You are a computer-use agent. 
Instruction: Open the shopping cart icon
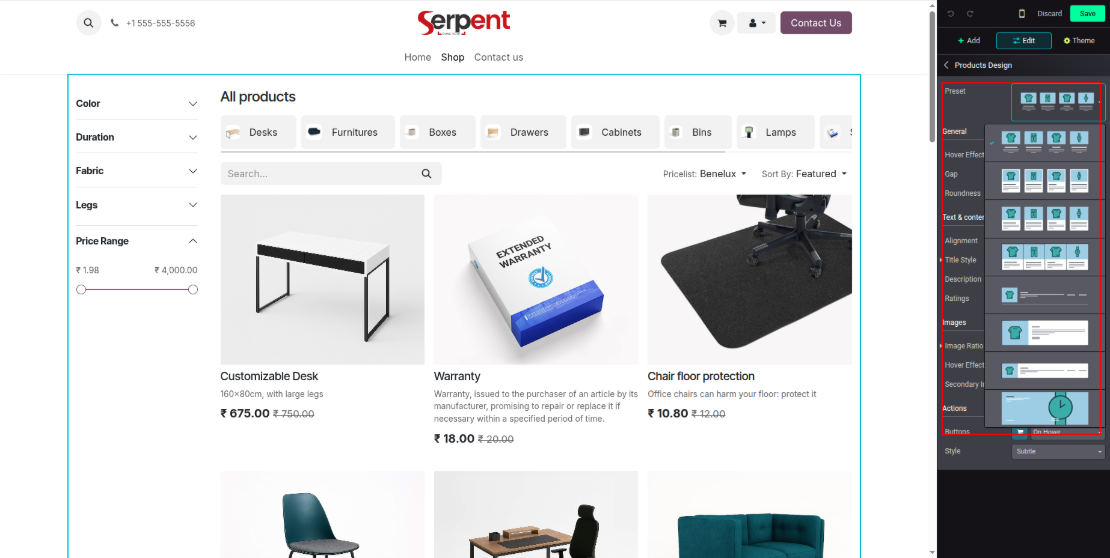click(722, 23)
